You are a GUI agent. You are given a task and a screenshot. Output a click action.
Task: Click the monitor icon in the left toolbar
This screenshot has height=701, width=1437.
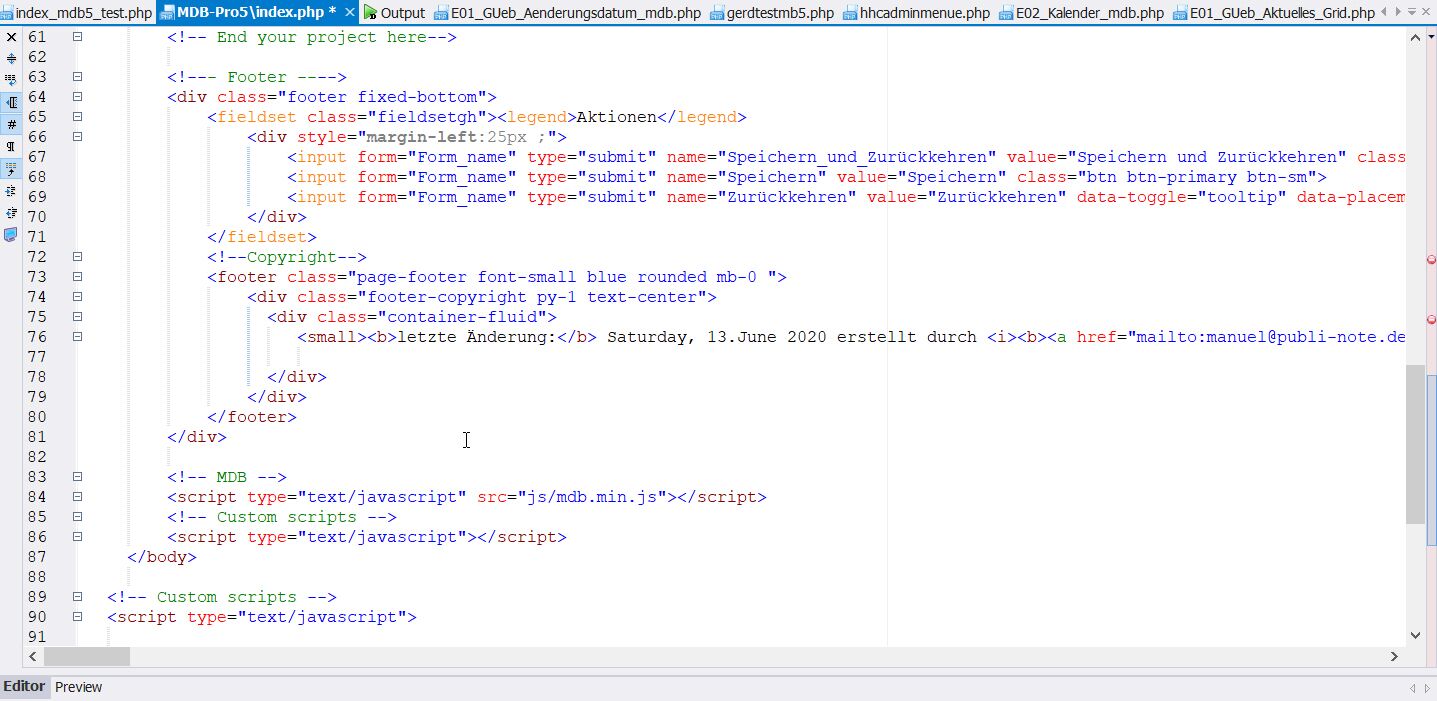click(11, 235)
